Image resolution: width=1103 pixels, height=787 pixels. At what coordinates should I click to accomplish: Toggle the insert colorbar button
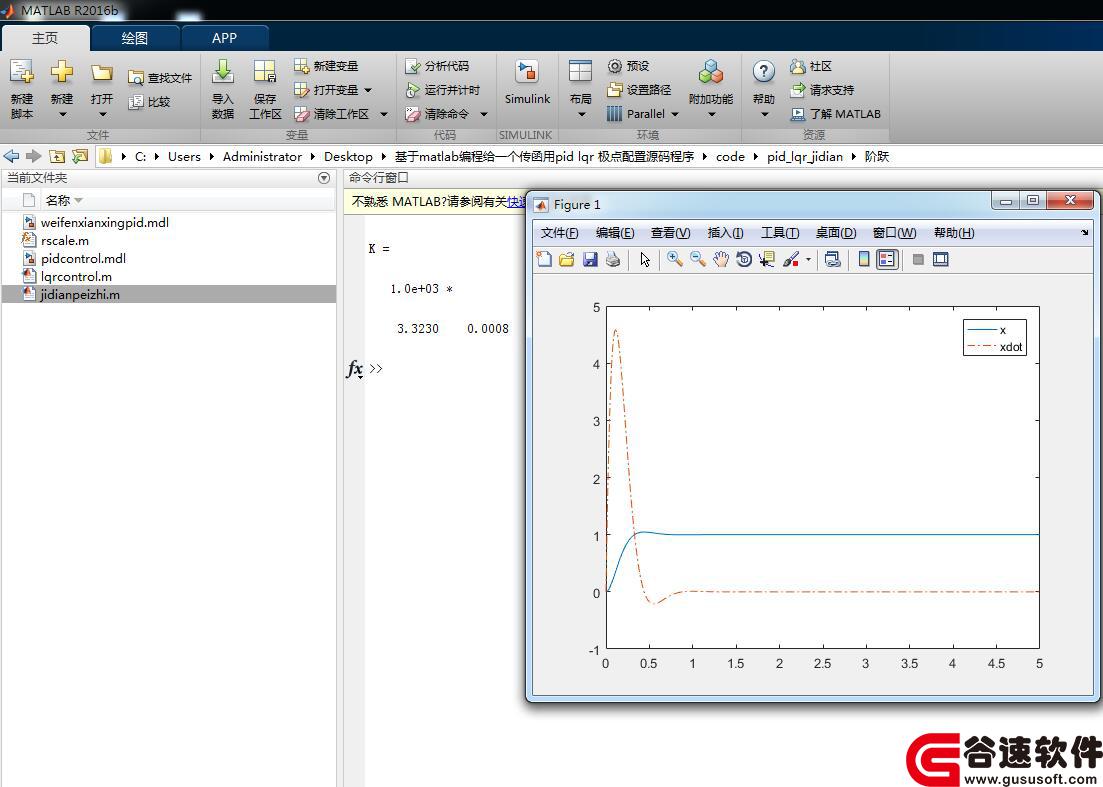[864, 260]
